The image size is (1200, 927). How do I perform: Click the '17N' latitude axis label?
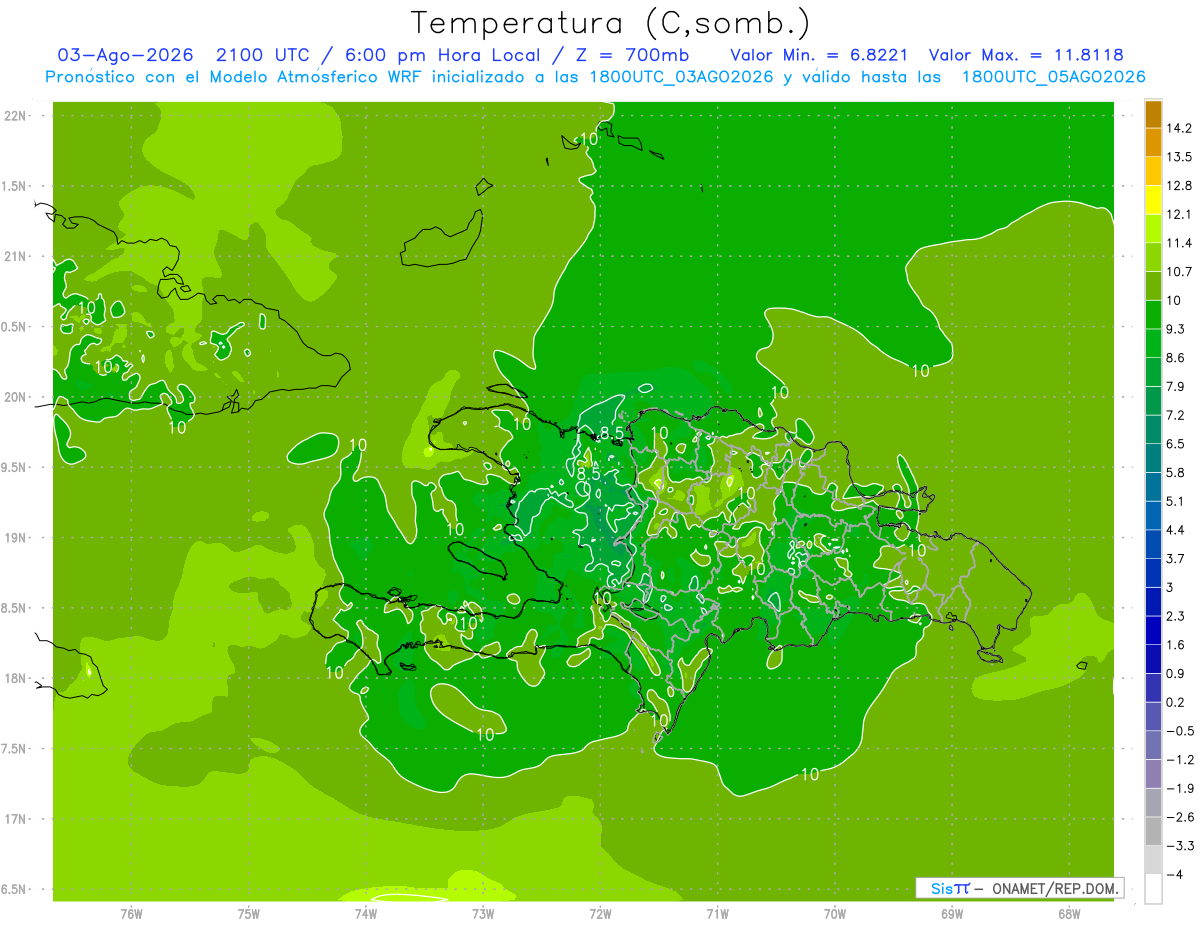point(16,819)
